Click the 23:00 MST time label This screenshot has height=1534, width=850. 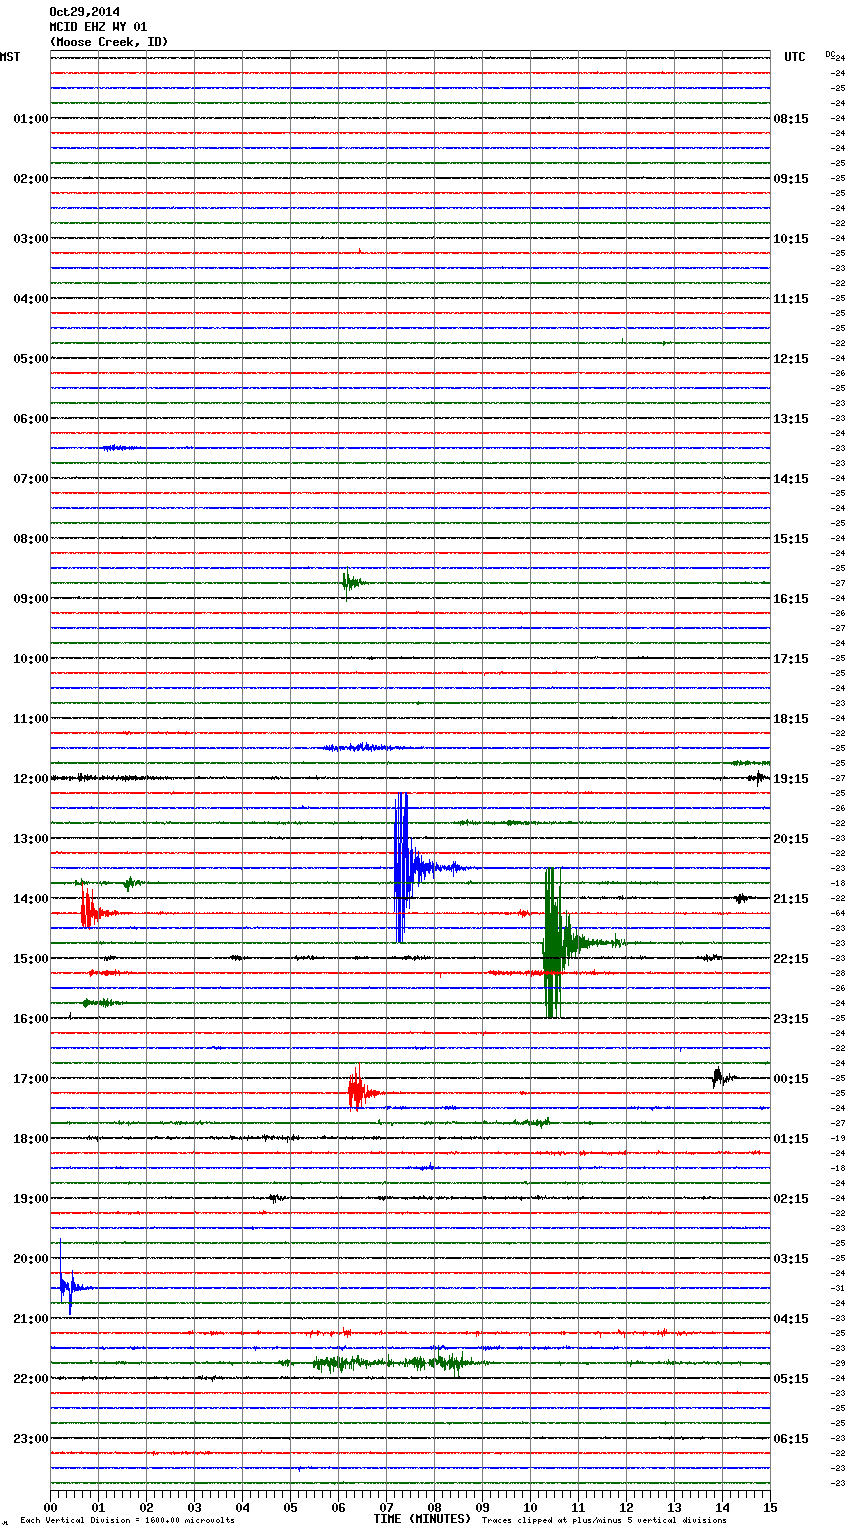click(30, 1438)
